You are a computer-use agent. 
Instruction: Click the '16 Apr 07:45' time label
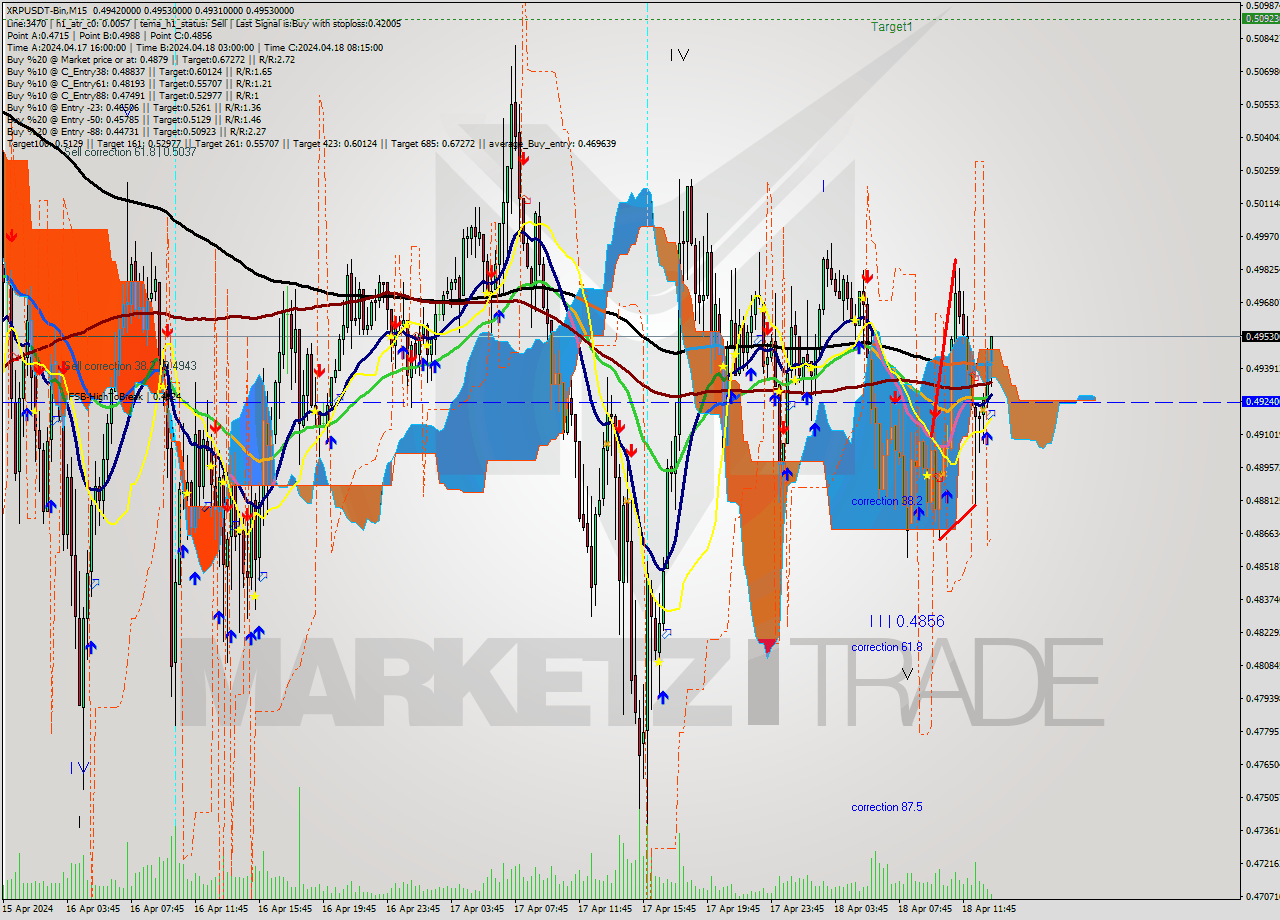tap(156, 909)
